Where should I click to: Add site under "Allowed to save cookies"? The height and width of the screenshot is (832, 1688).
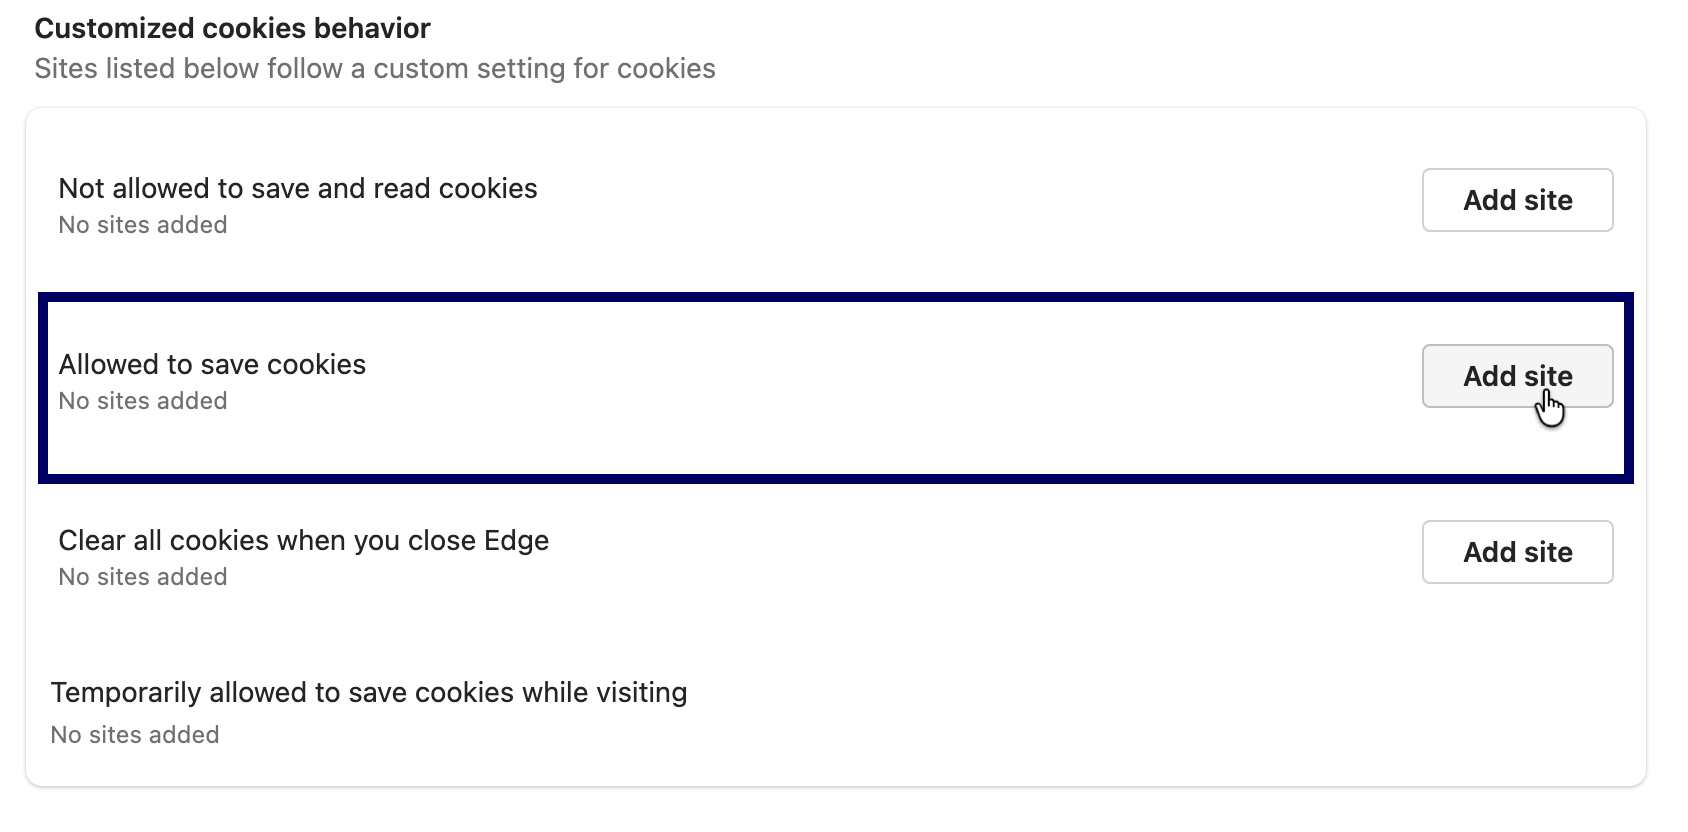click(x=1517, y=376)
